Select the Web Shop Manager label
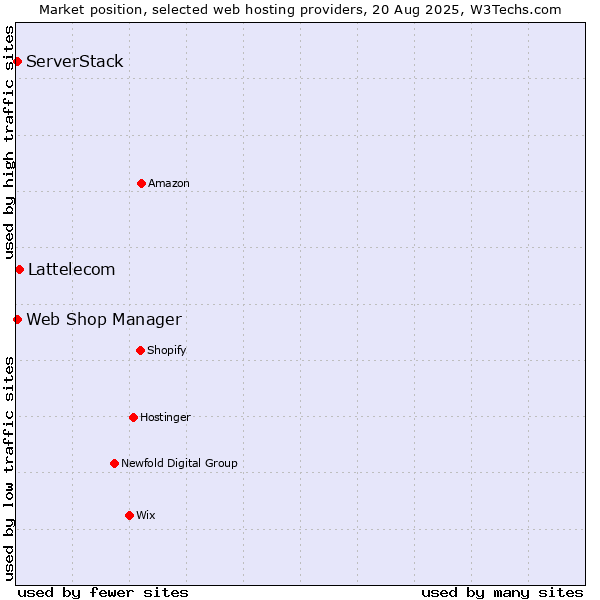The image size is (600, 600). pos(104,320)
